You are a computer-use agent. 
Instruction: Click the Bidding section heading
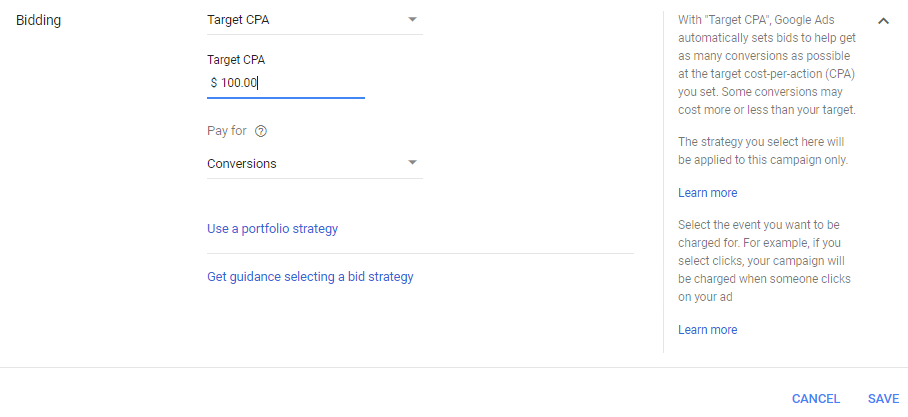pyautogui.click(x=38, y=21)
